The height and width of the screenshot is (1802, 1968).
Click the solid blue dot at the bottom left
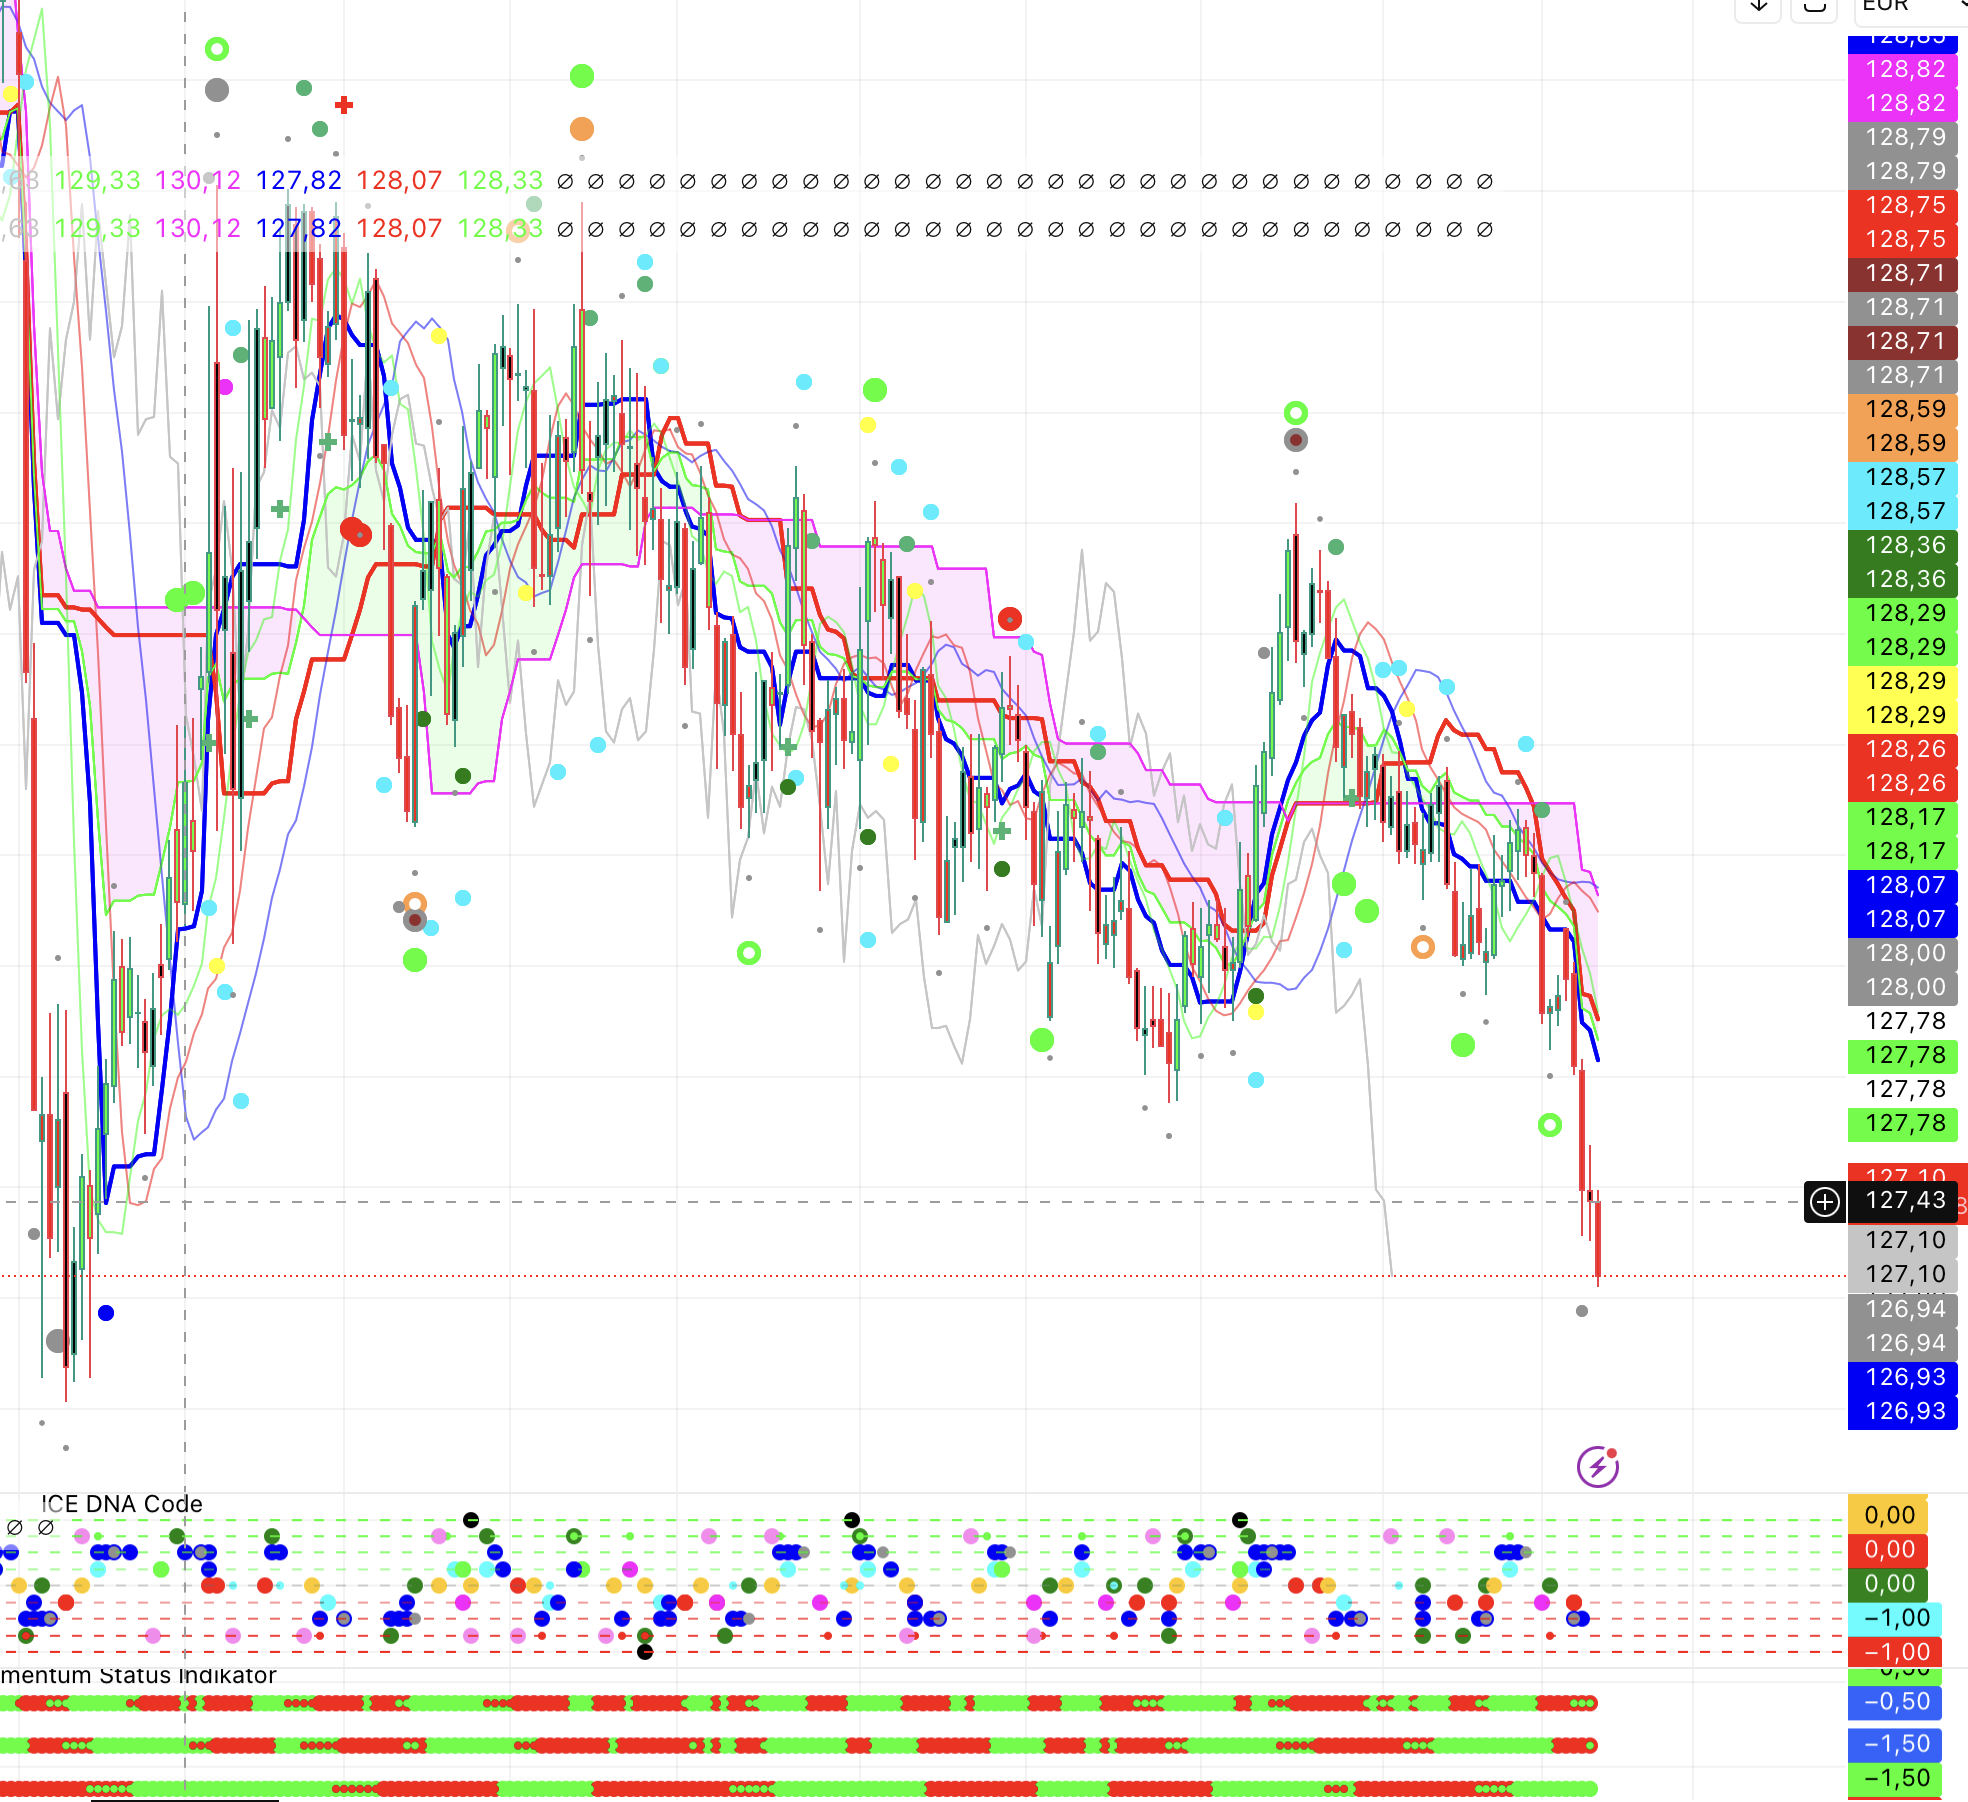pos(106,1313)
